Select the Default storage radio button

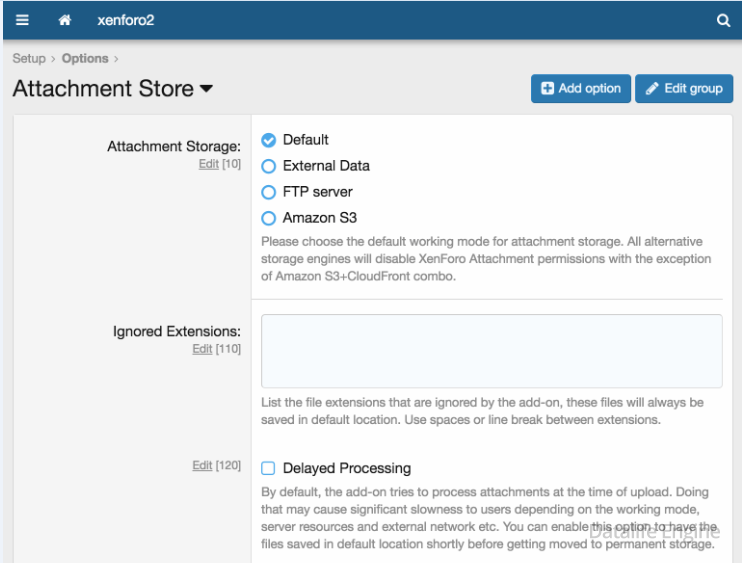(x=268, y=140)
